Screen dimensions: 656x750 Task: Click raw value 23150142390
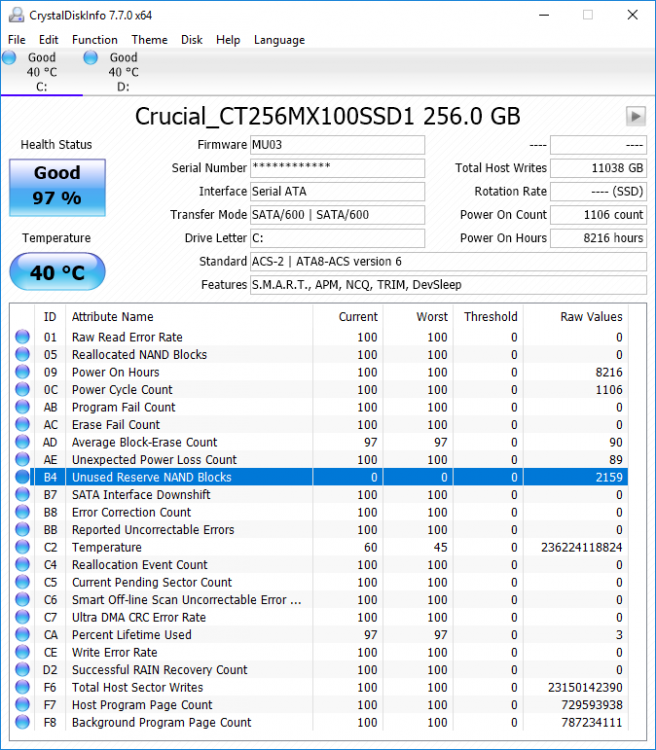pos(585,687)
